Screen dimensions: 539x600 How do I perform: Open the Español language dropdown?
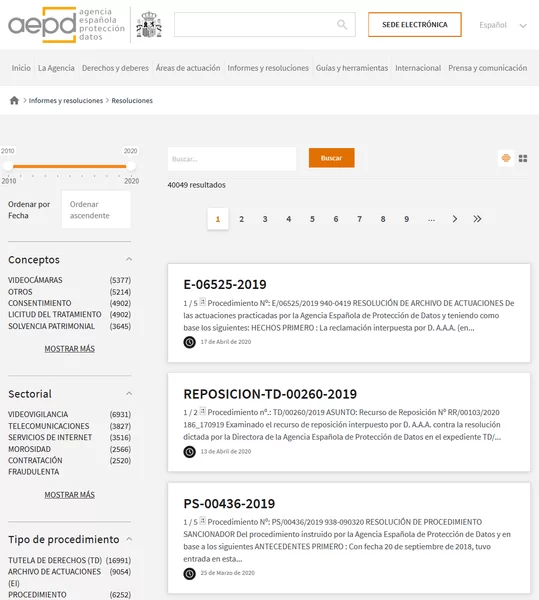tap(503, 25)
